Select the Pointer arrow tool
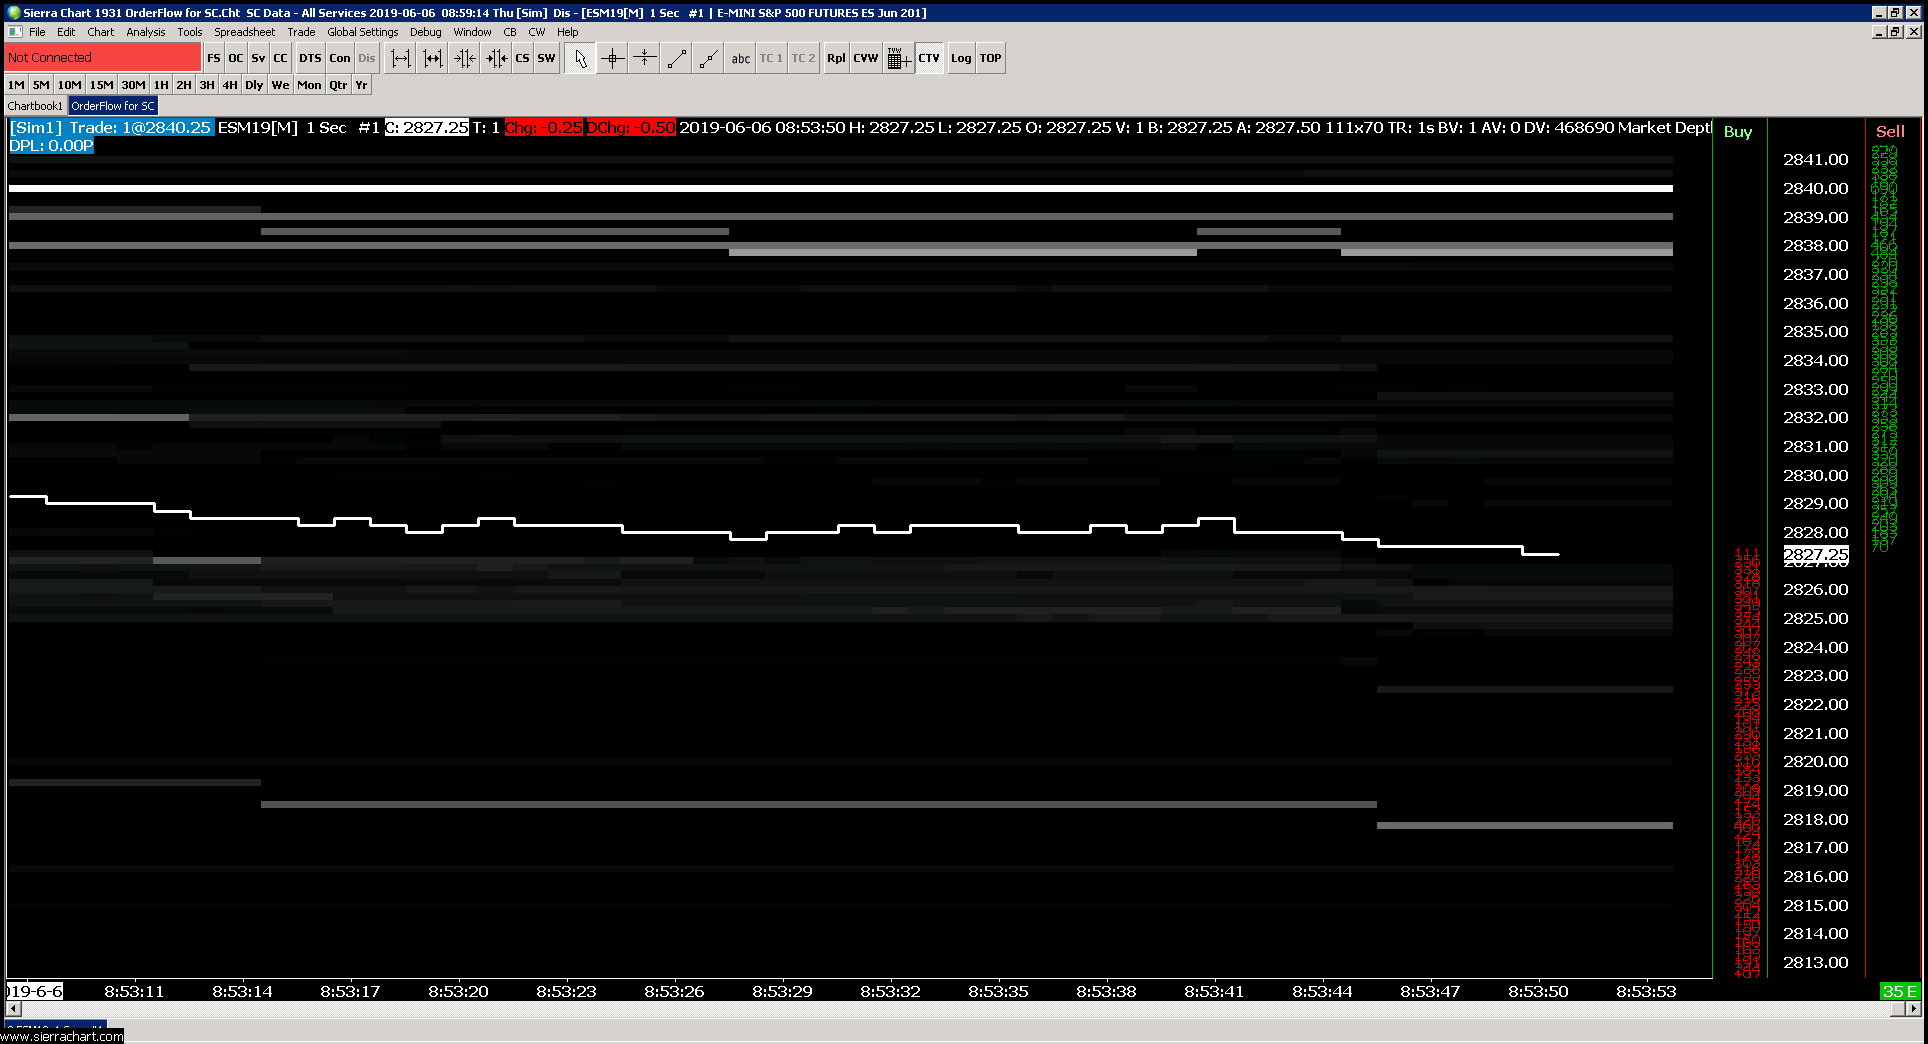Image resolution: width=1928 pixels, height=1044 pixels. pyautogui.click(x=580, y=58)
